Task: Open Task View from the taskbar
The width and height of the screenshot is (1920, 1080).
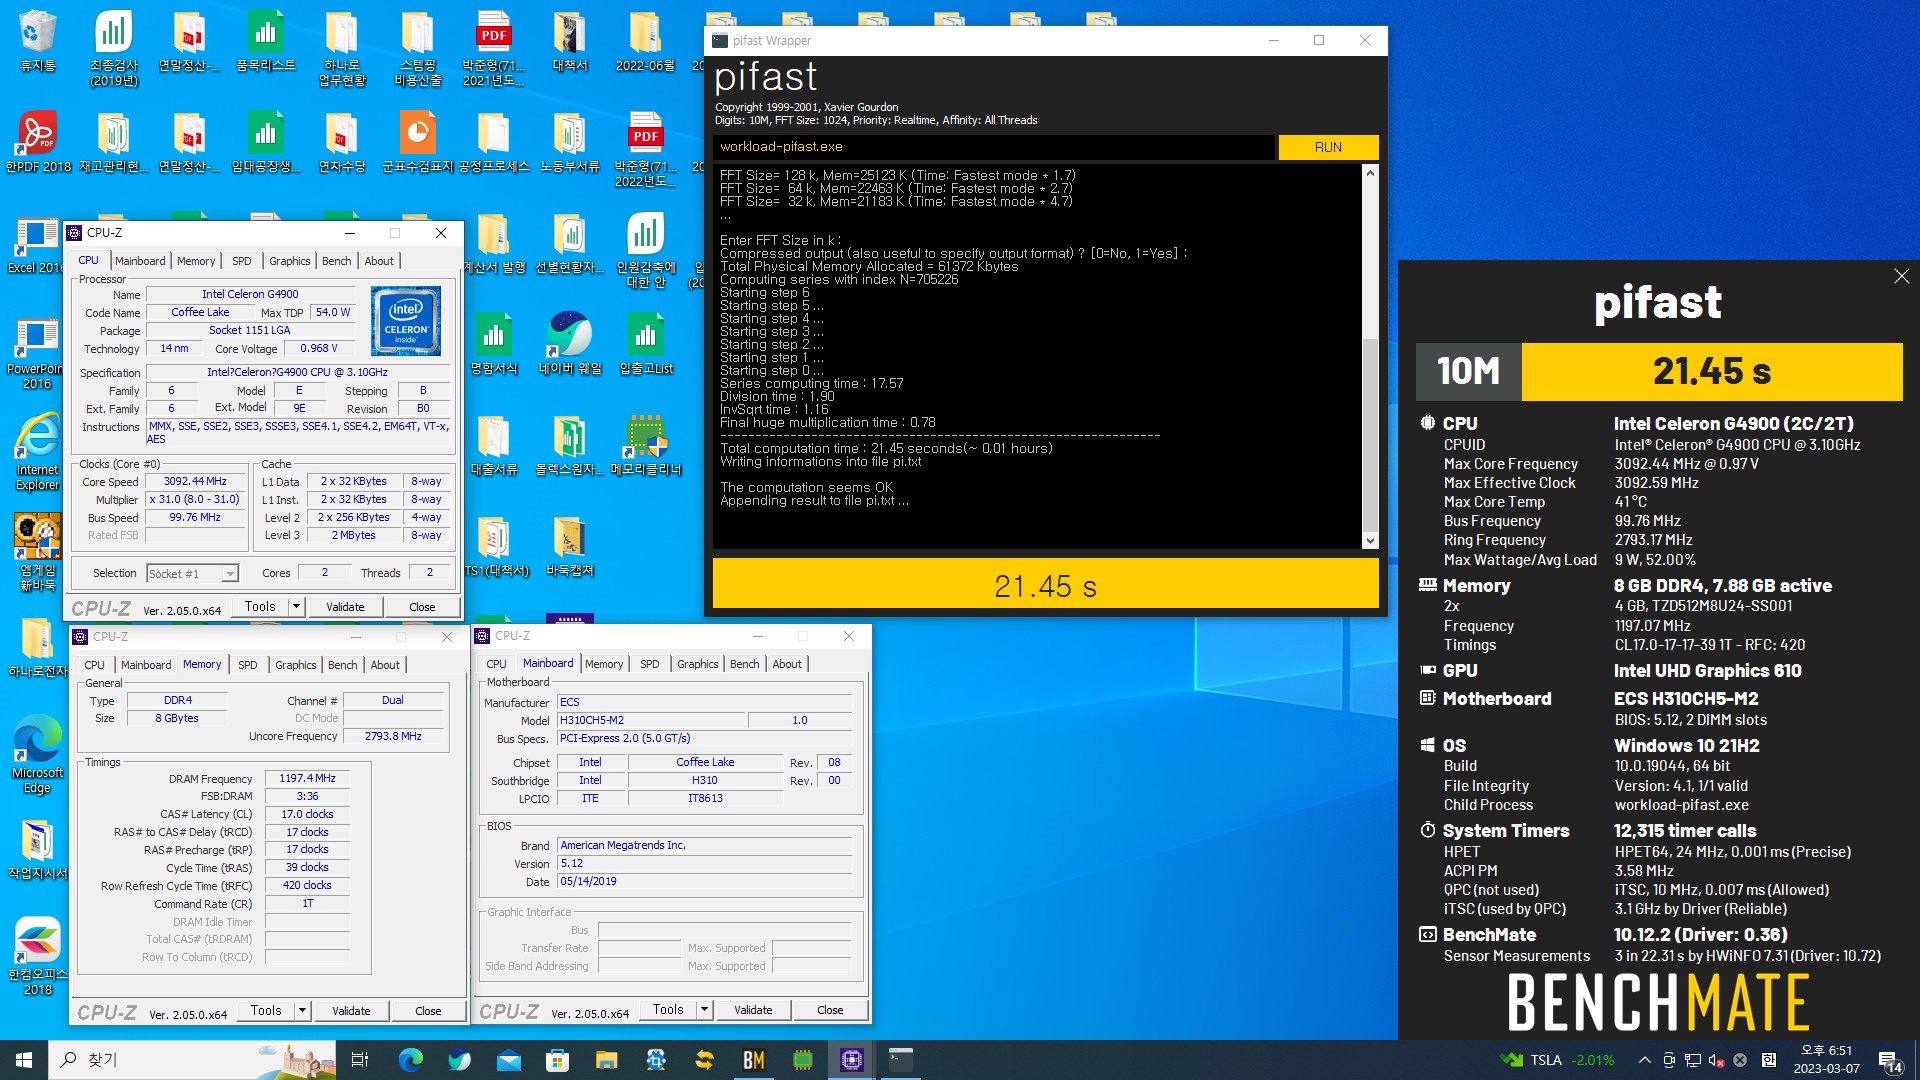Action: (x=360, y=1060)
